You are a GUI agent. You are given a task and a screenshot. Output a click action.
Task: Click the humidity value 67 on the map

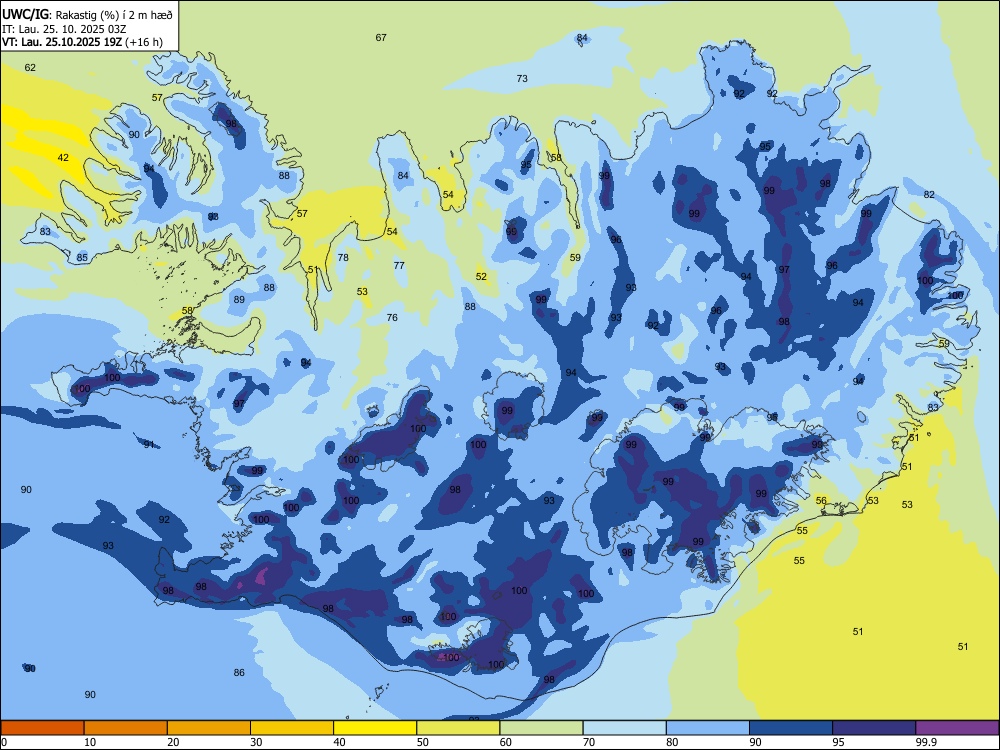click(x=381, y=38)
